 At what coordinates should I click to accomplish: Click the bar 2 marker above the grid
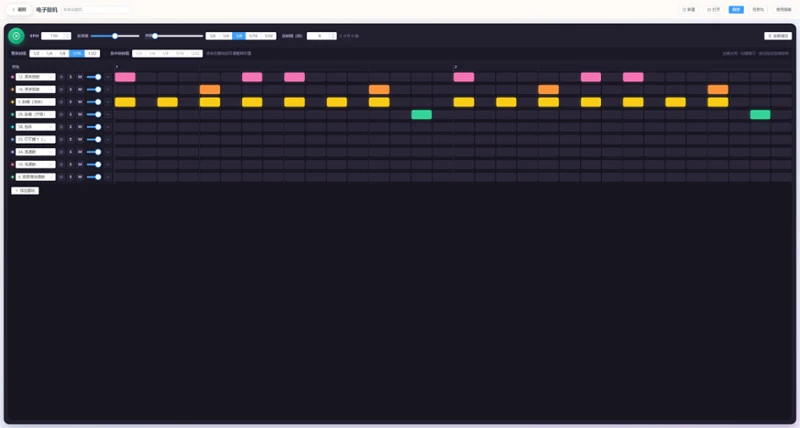[456, 67]
